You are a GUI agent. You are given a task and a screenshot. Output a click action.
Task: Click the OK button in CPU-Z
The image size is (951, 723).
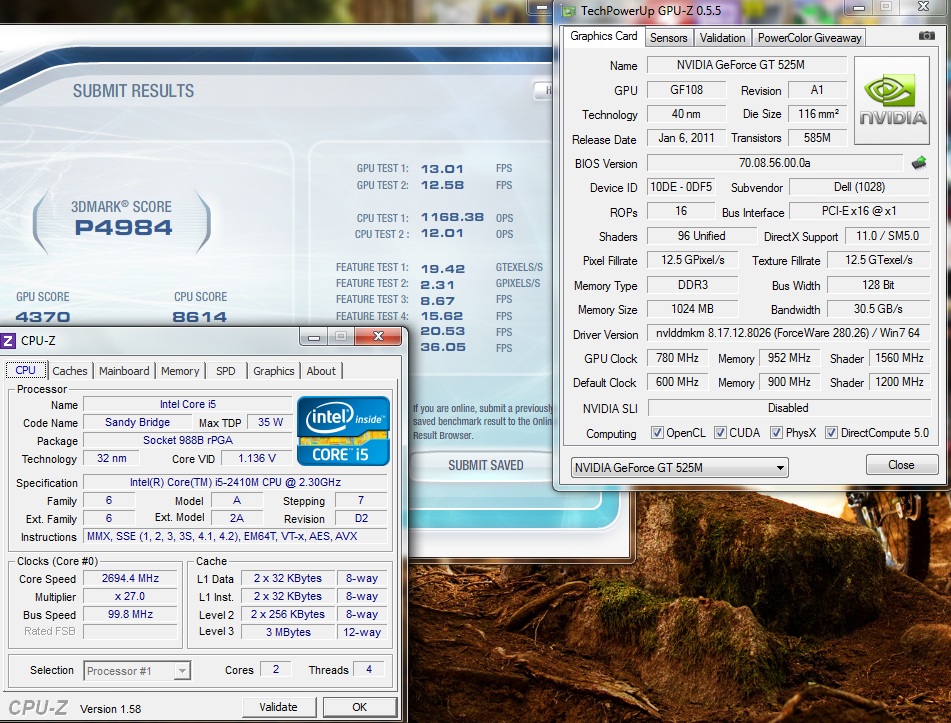click(x=360, y=707)
